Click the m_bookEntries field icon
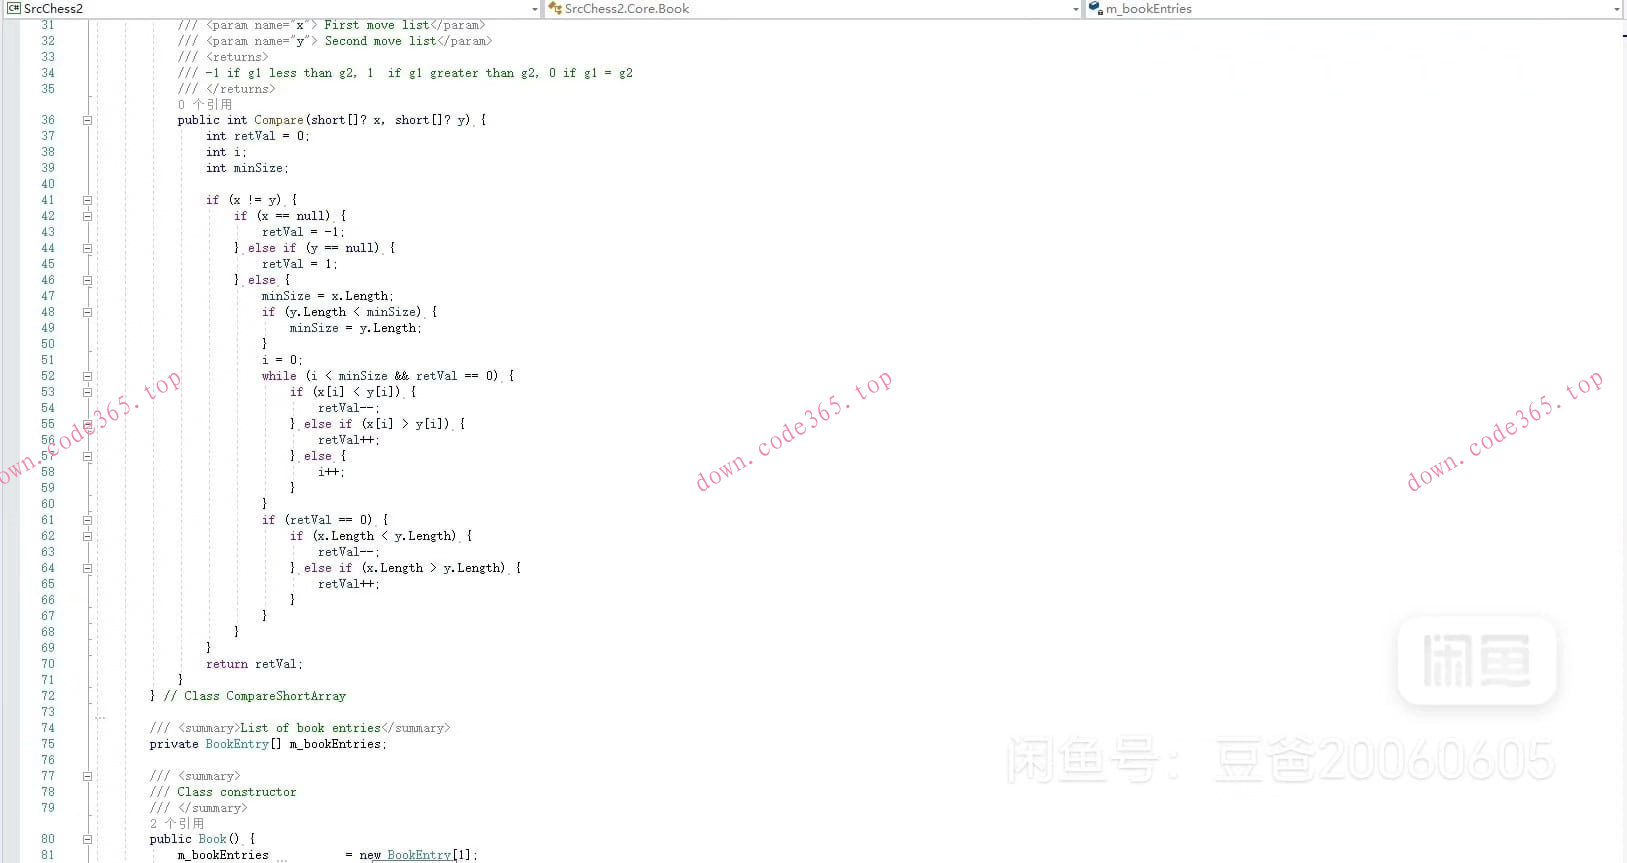The height and width of the screenshot is (863, 1627). tap(1095, 8)
